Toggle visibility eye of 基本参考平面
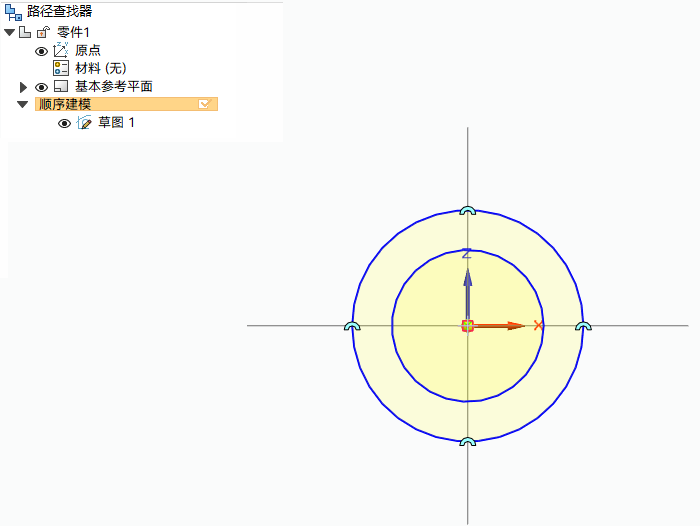The width and height of the screenshot is (700, 526). pos(41,87)
